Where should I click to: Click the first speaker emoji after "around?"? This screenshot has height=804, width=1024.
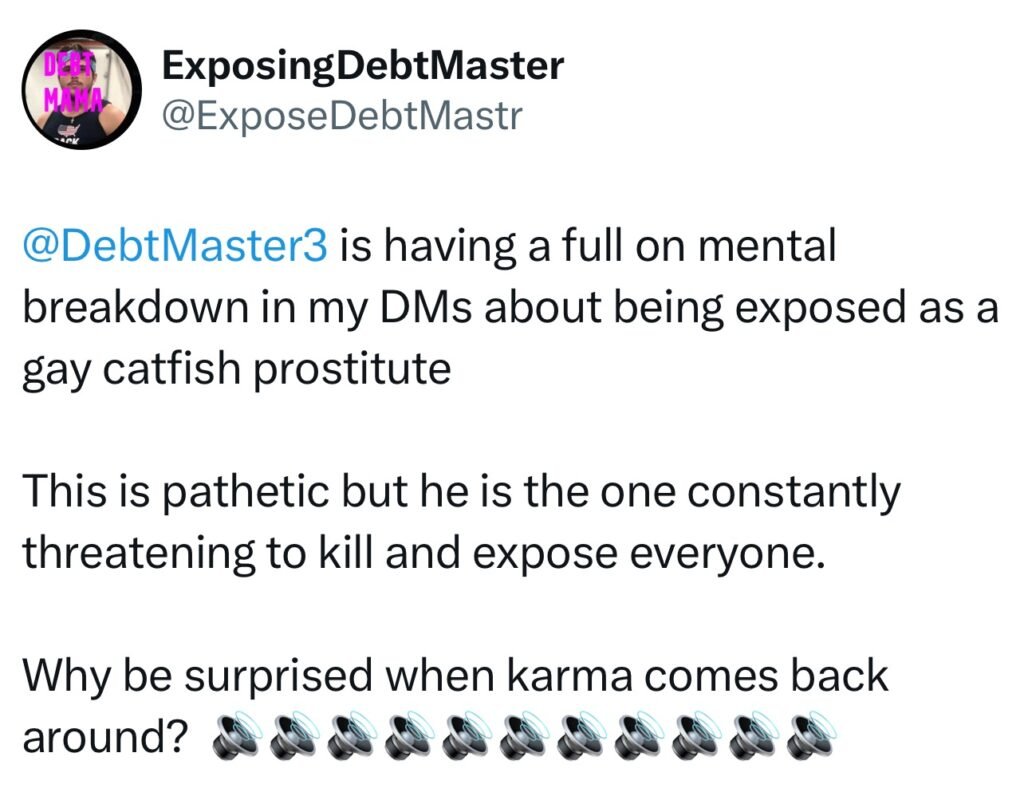click(232, 736)
